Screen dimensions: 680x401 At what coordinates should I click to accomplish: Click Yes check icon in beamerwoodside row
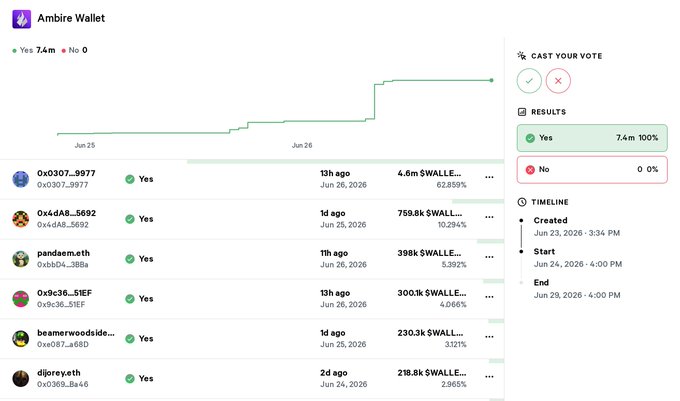pyautogui.click(x=130, y=339)
